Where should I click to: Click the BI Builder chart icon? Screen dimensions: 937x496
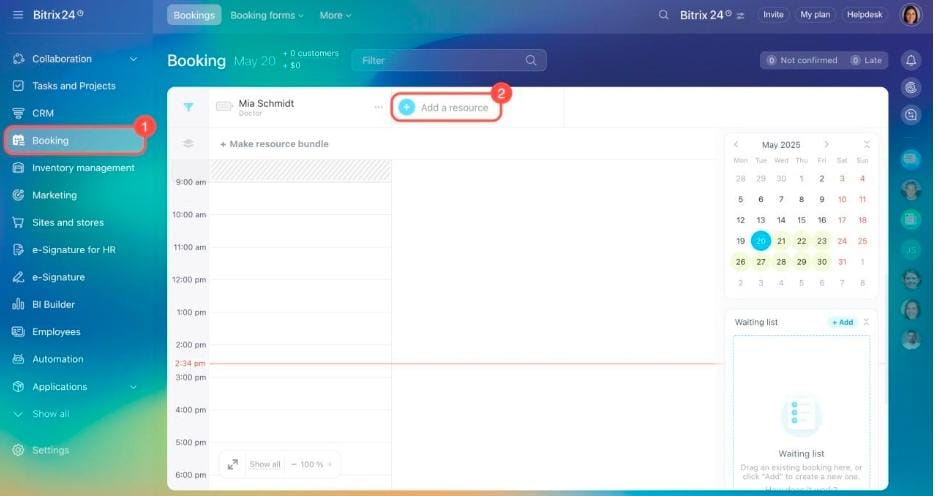click(19, 304)
